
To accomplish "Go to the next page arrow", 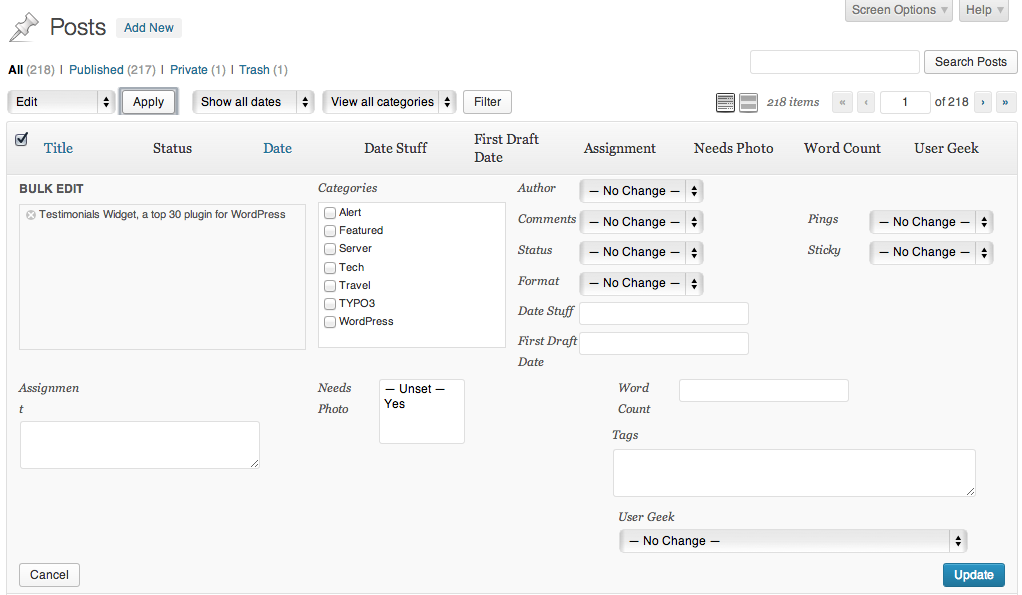I will pos(983,102).
